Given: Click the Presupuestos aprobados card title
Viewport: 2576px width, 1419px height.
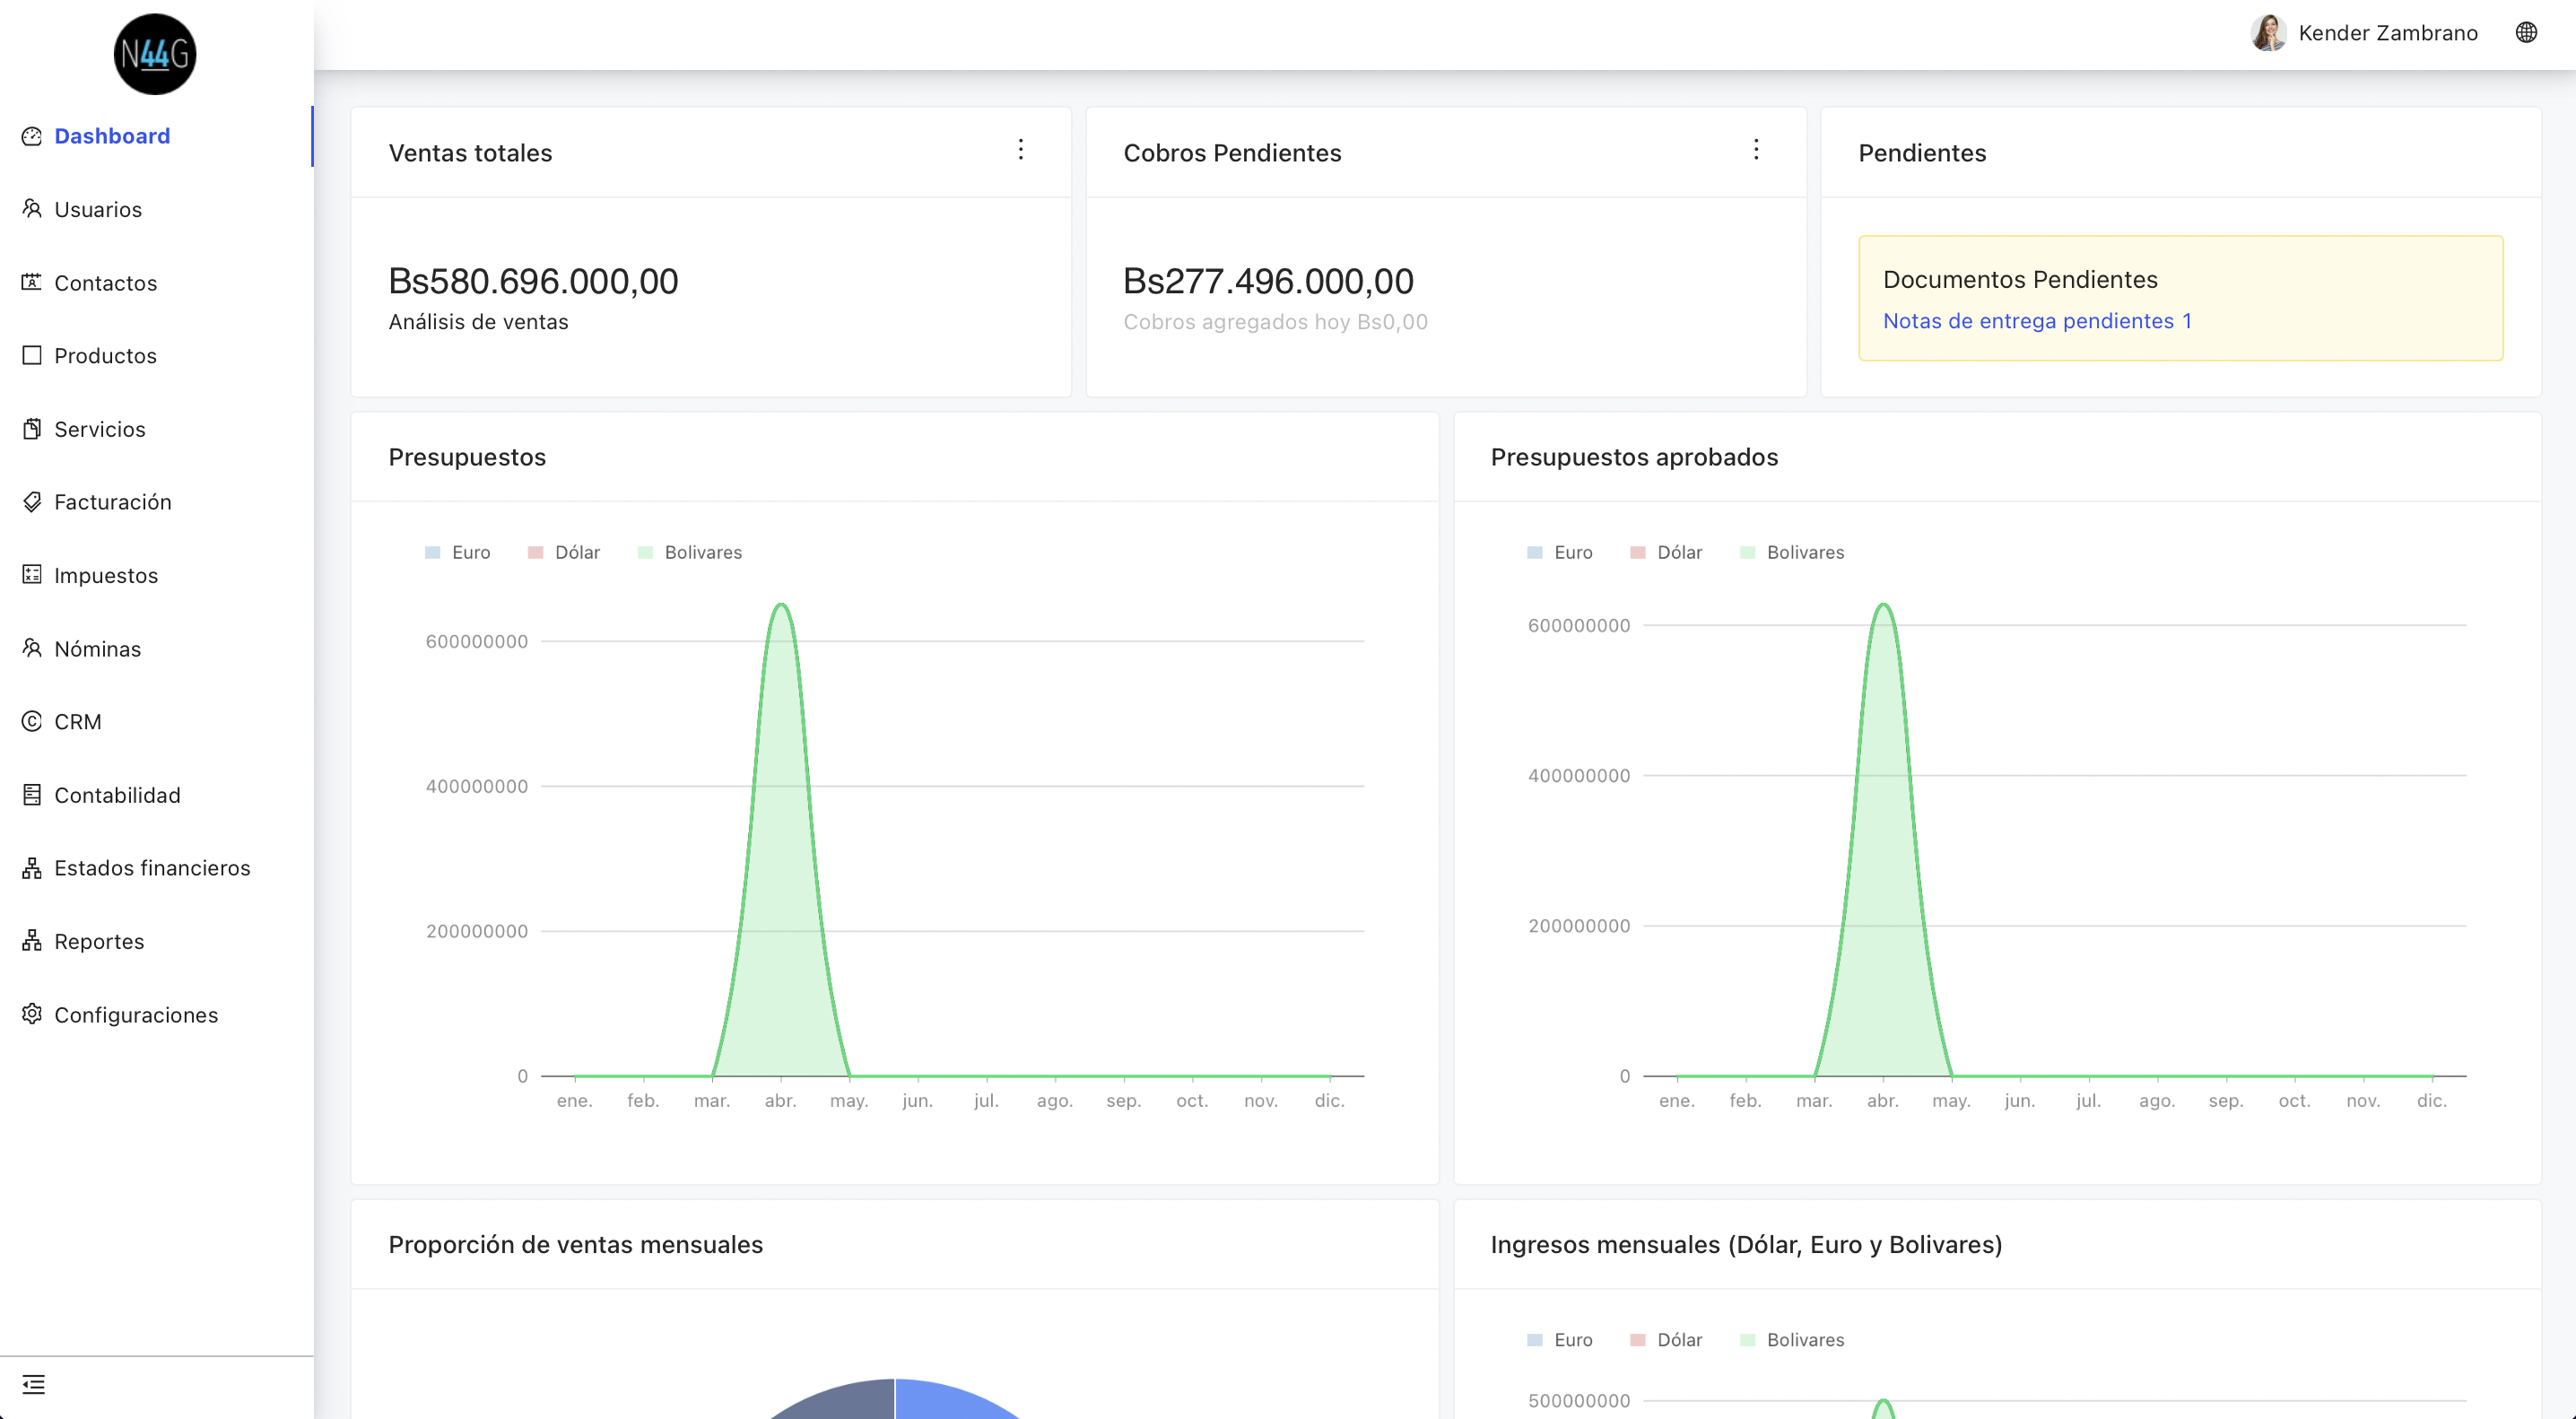Looking at the screenshot, I should point(1634,457).
